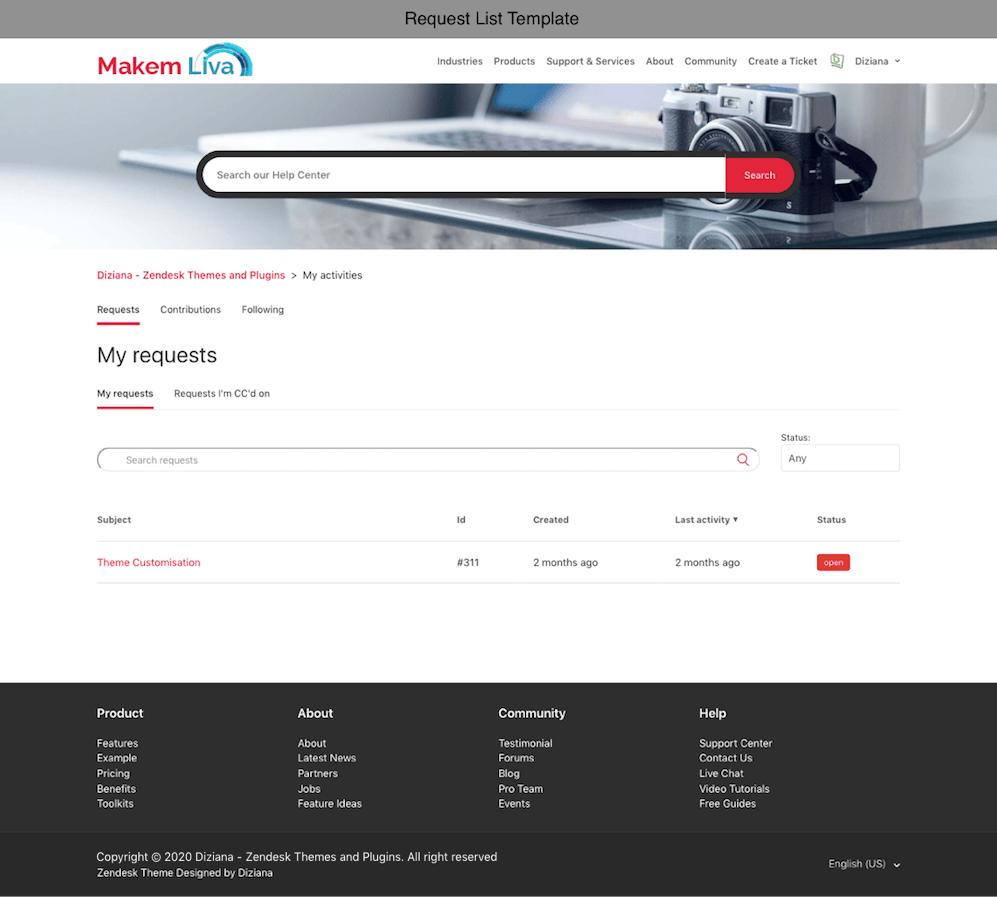Click the Diziana breadcrumb link
This screenshot has width=997, height=922.
(x=191, y=275)
